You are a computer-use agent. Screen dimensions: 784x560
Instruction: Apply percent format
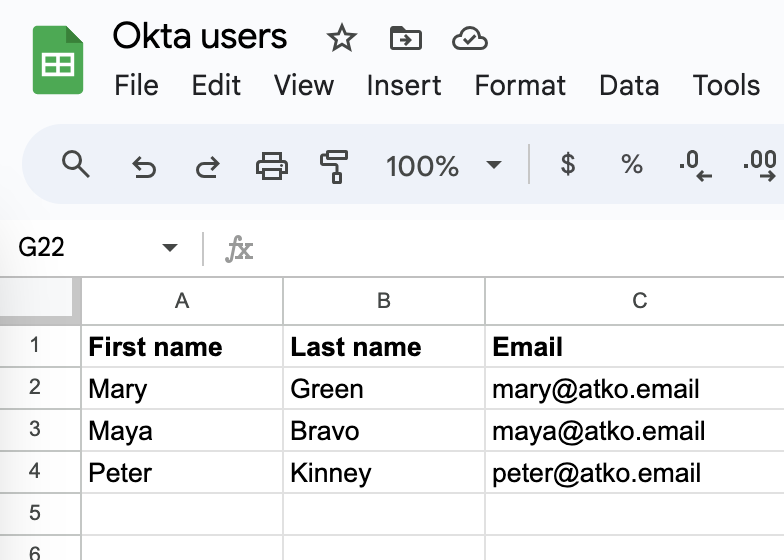point(632,164)
